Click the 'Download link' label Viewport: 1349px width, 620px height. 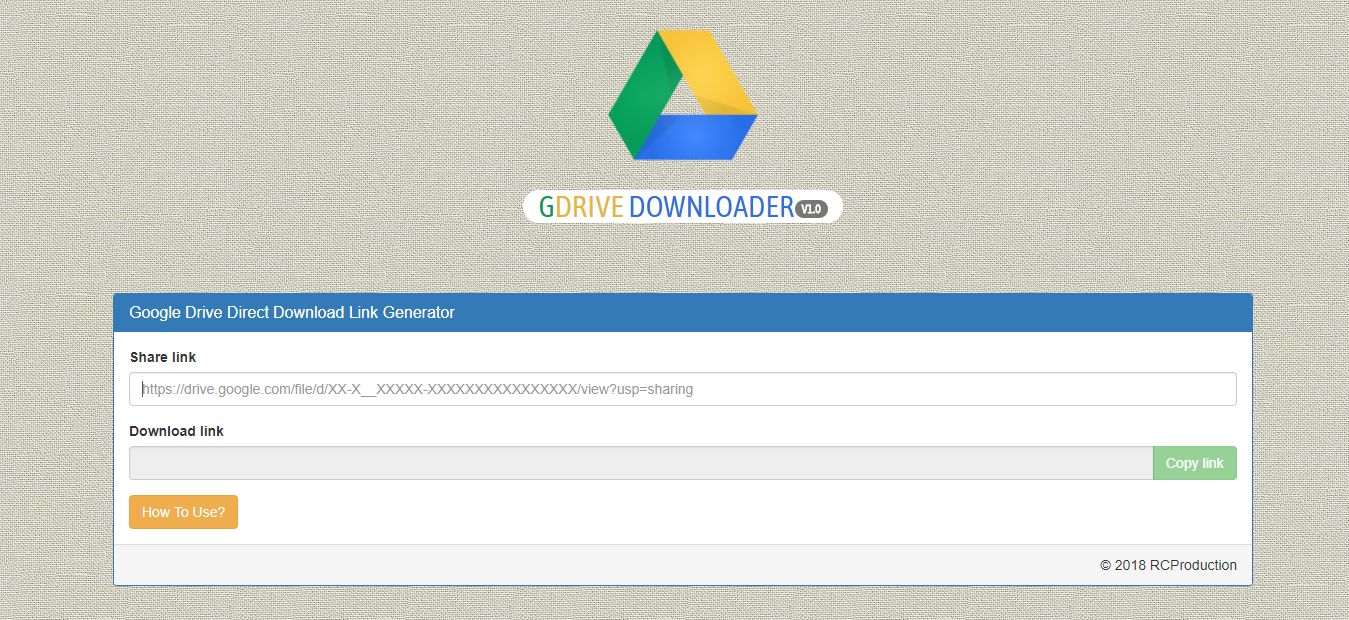pyautogui.click(x=177, y=431)
